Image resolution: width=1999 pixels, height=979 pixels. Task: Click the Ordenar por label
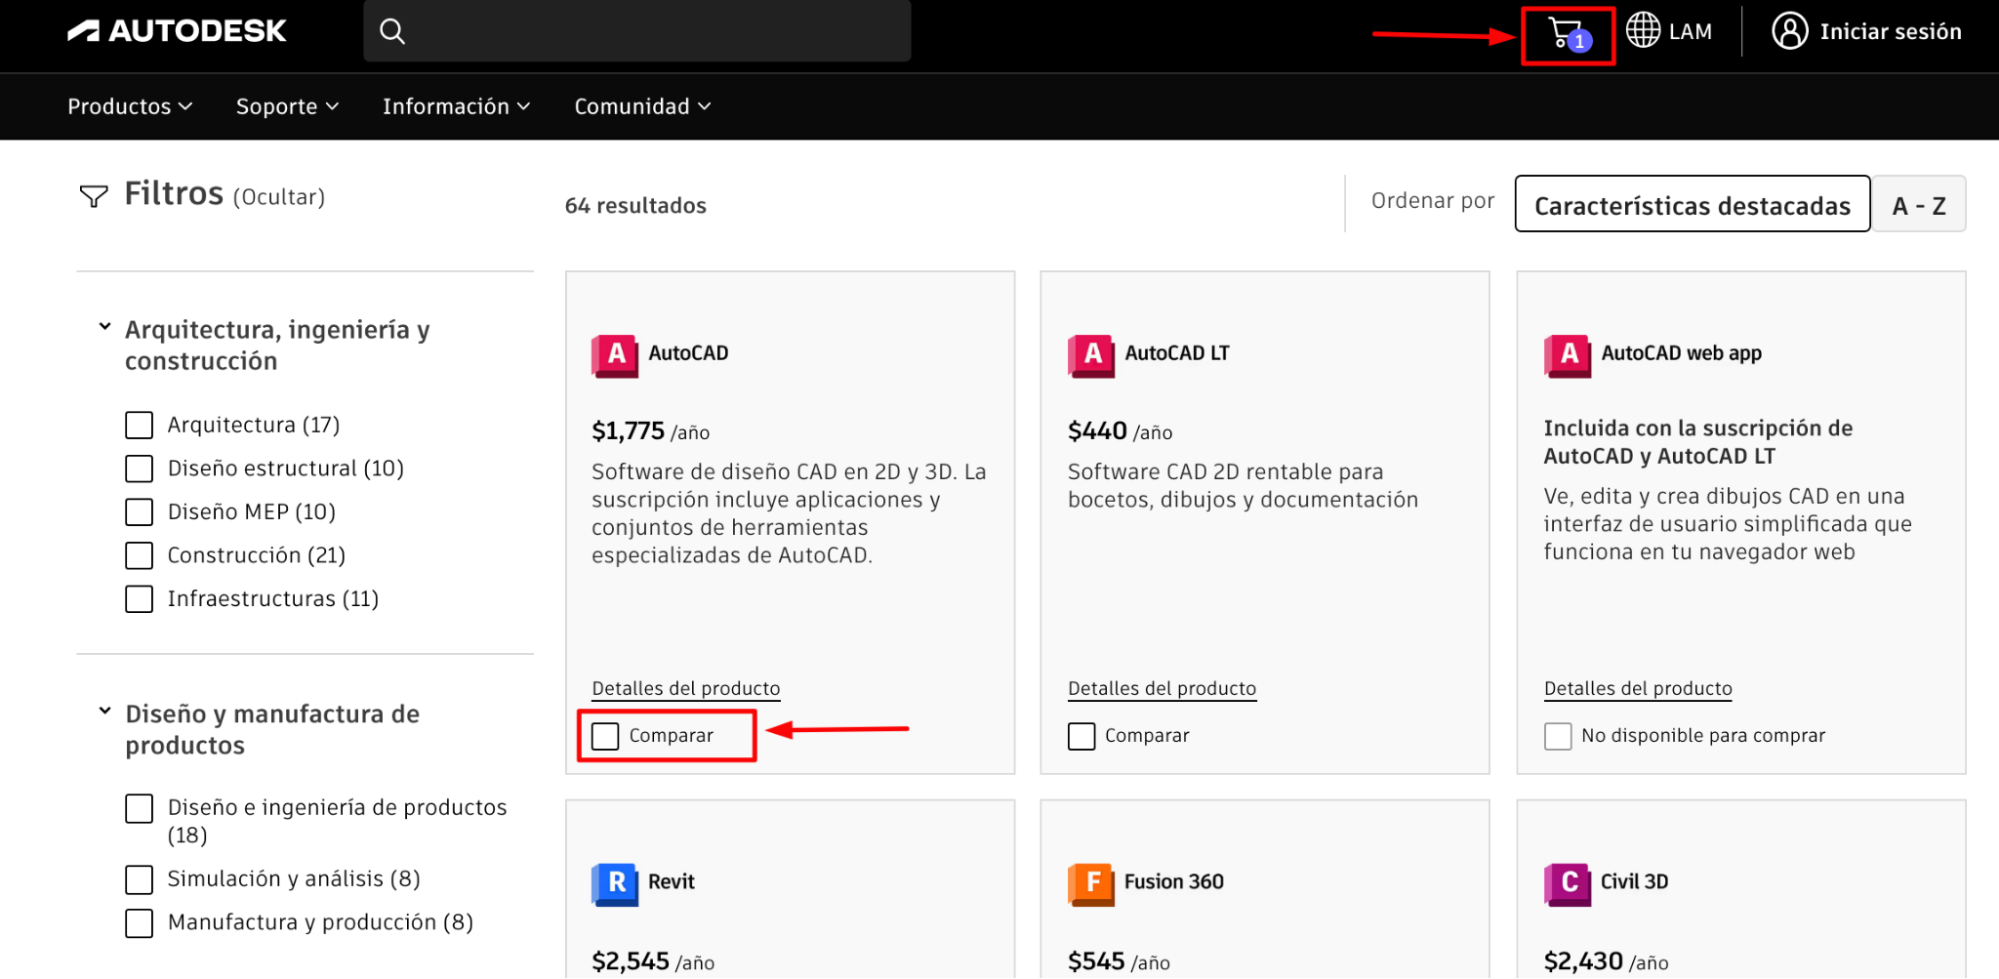click(1432, 200)
